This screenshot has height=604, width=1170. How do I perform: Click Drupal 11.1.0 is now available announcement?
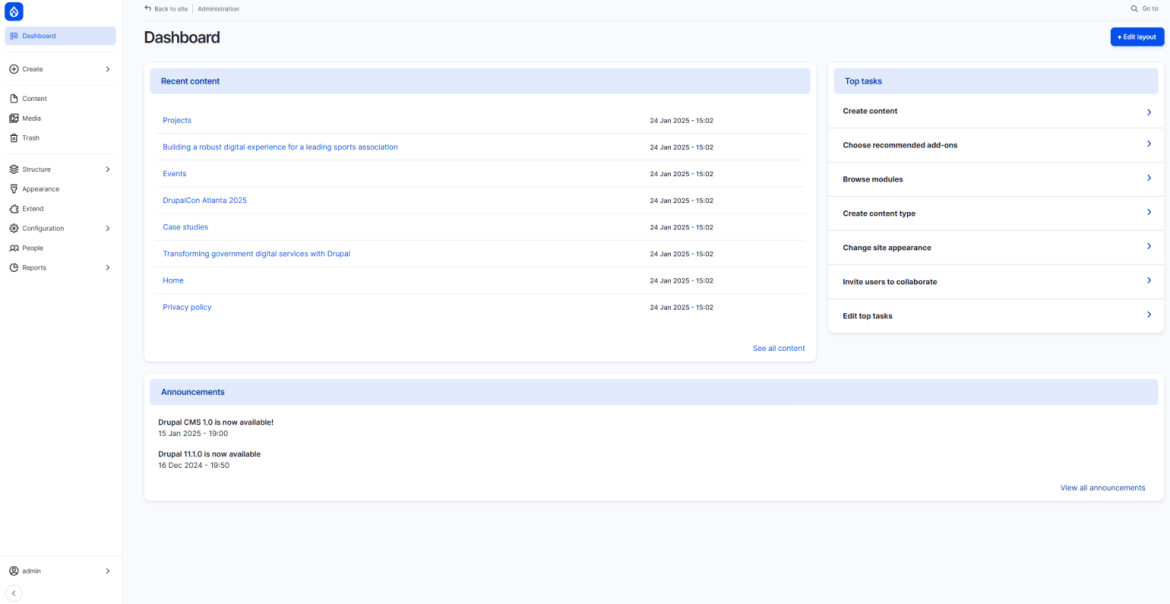tap(209, 454)
